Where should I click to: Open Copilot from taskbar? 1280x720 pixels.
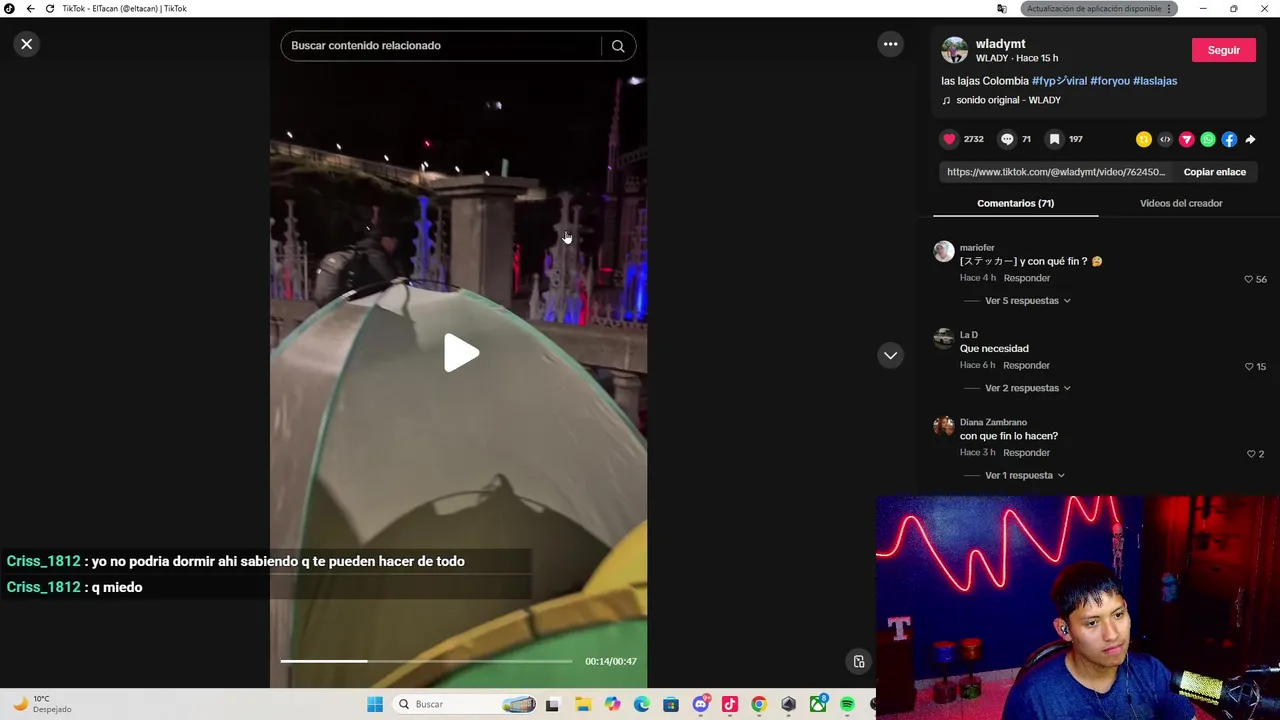[612, 704]
